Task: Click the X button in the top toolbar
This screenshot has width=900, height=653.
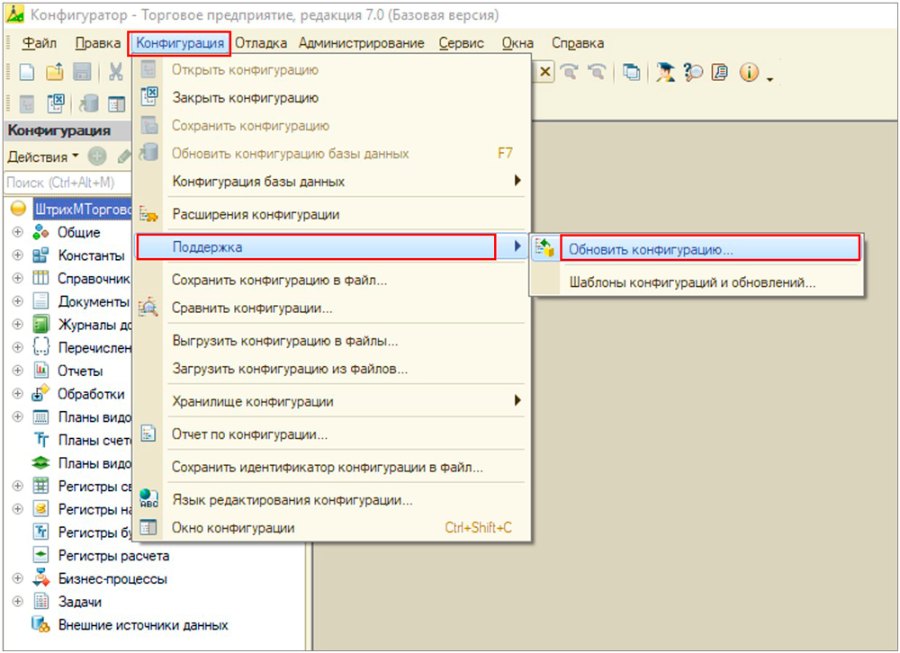Action: coord(545,72)
